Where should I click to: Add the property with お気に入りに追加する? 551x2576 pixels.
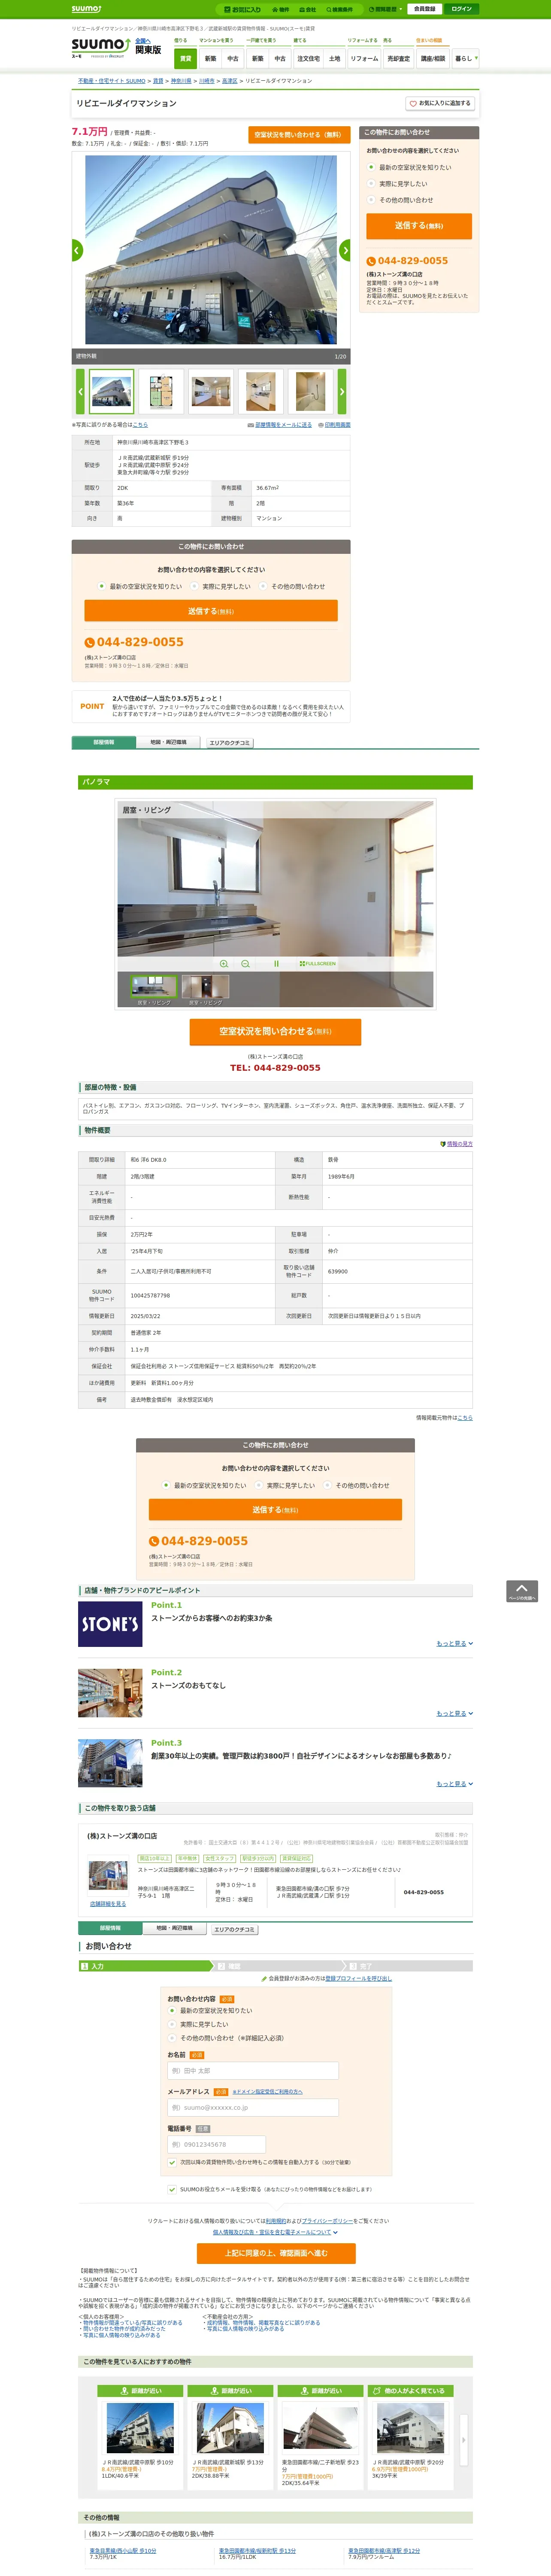click(x=439, y=103)
